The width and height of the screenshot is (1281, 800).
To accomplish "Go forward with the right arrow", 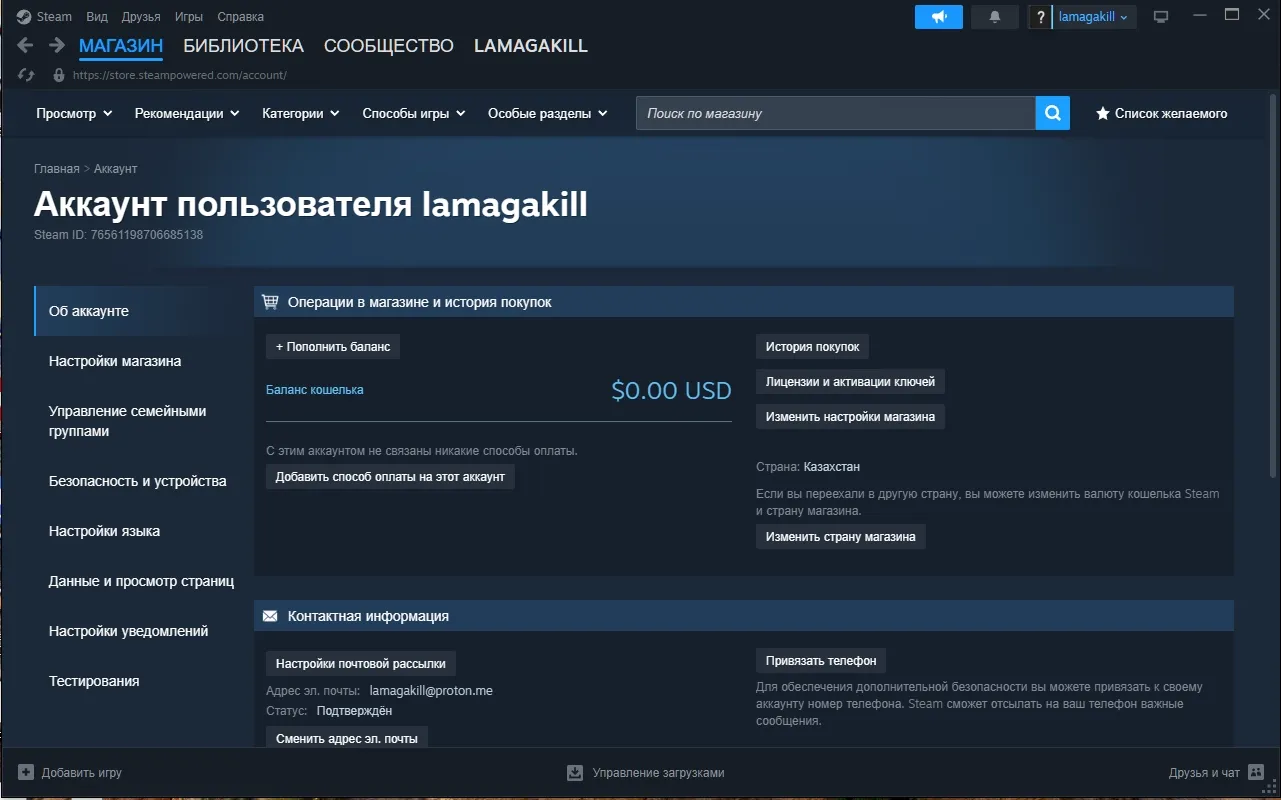I will (57, 46).
